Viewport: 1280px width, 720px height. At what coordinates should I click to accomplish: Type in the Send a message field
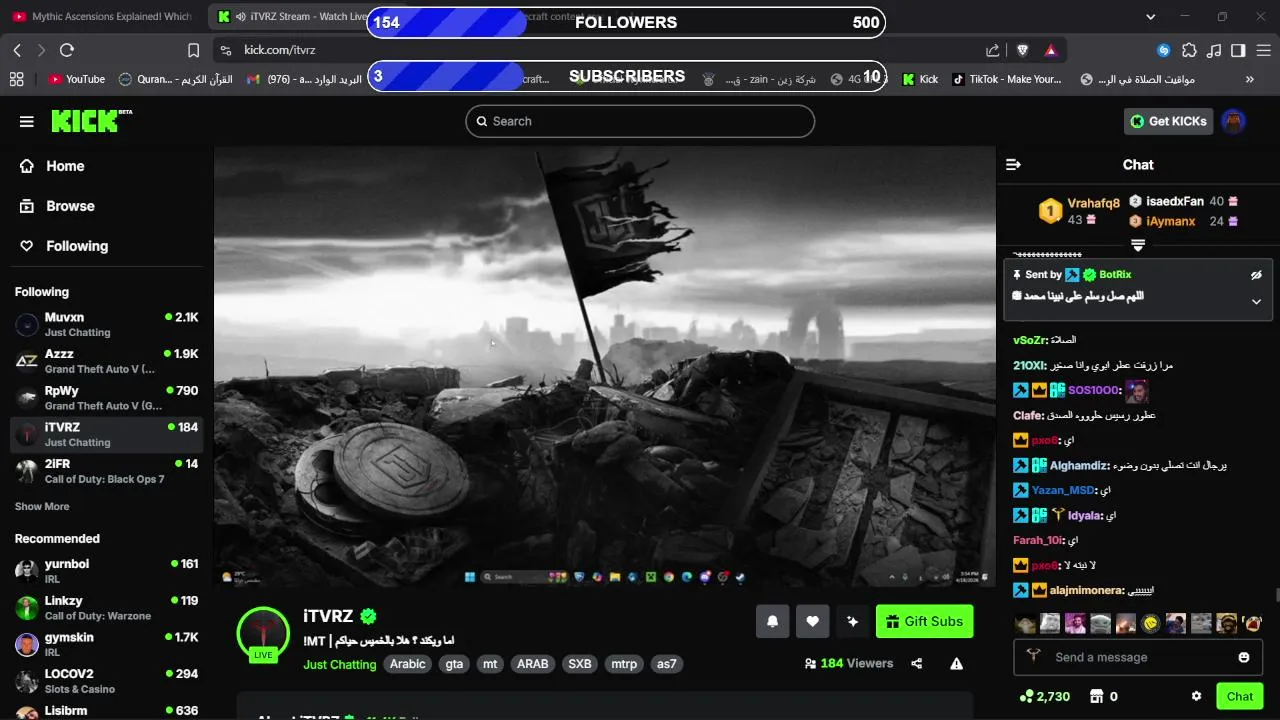pos(1140,657)
